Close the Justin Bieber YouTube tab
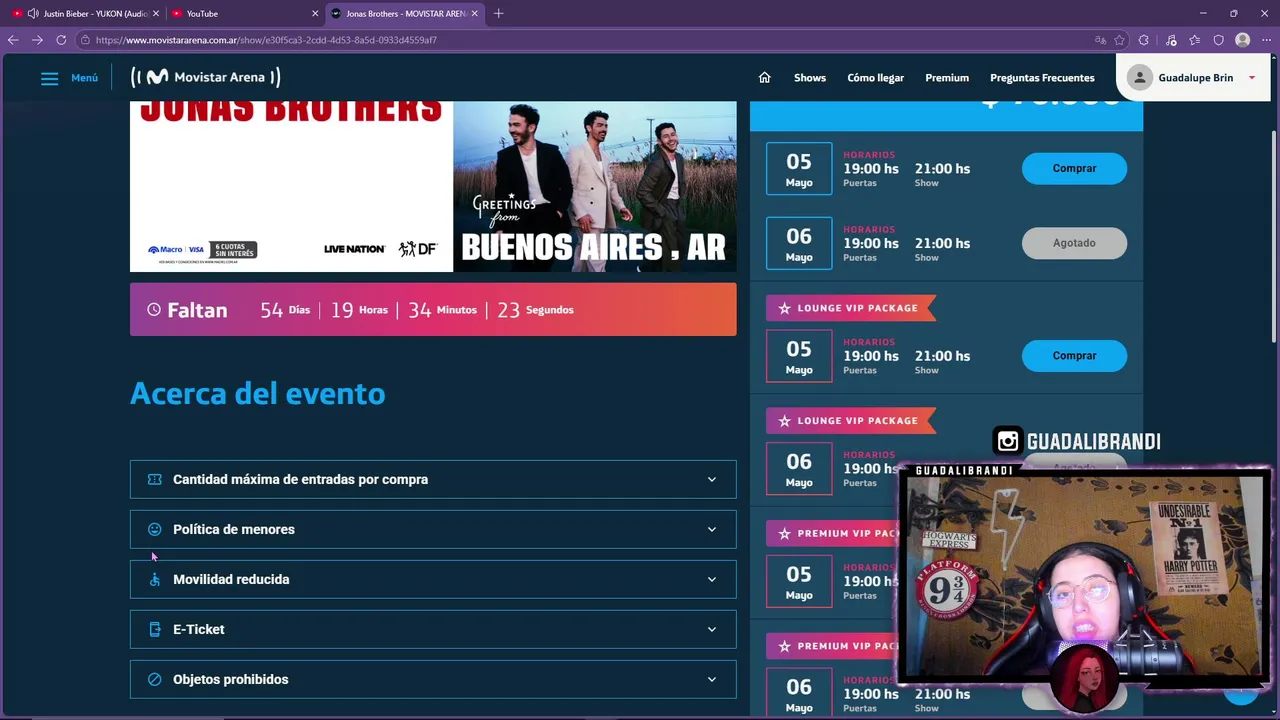This screenshot has height=720, width=1280. click(x=156, y=13)
